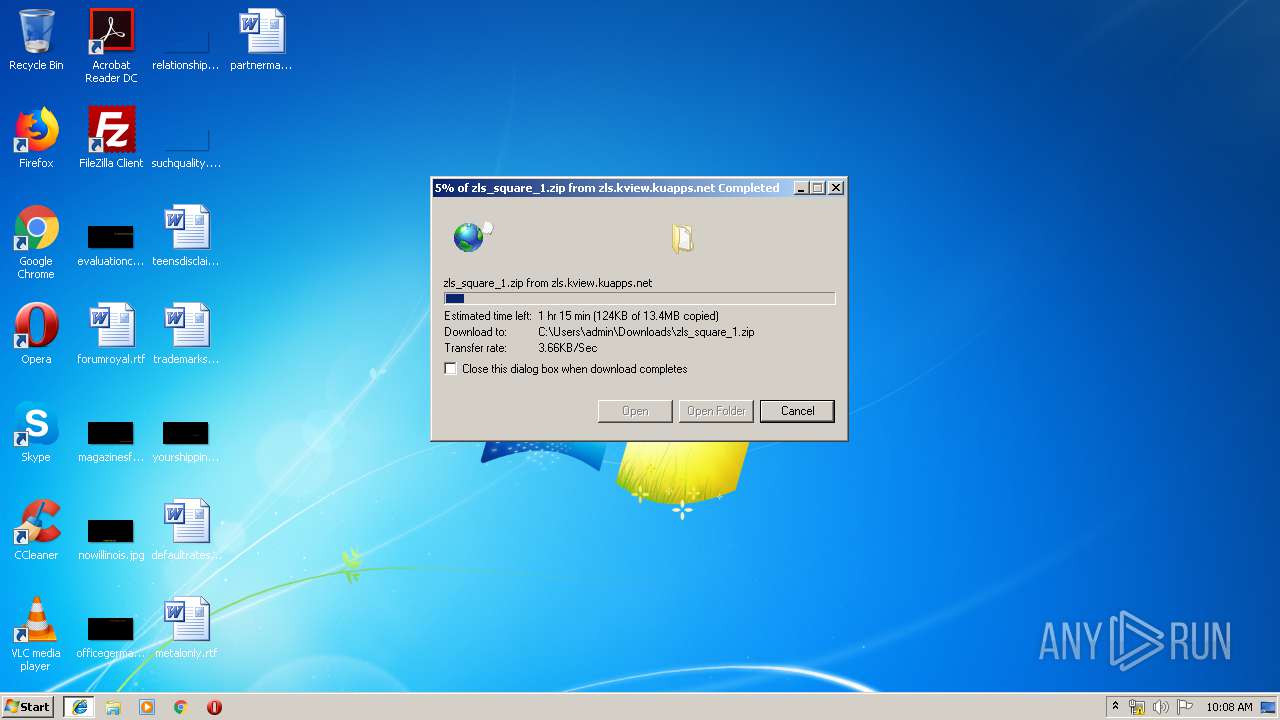Click the Open Folder button
This screenshot has width=1280, height=720.
click(716, 411)
